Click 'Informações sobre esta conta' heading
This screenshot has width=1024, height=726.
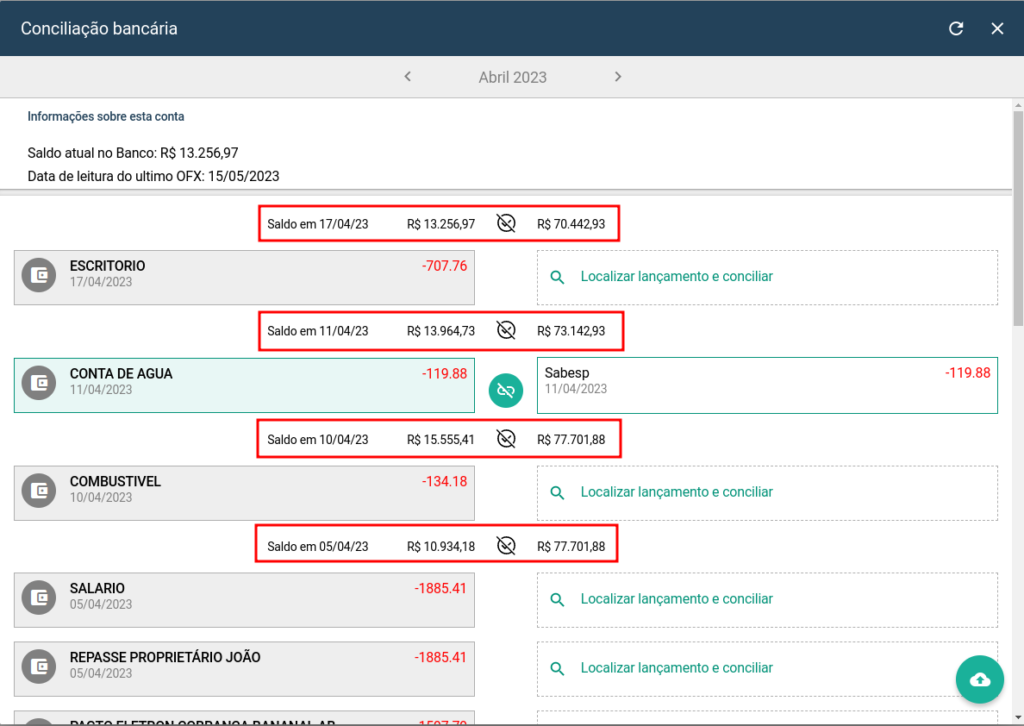point(106,116)
